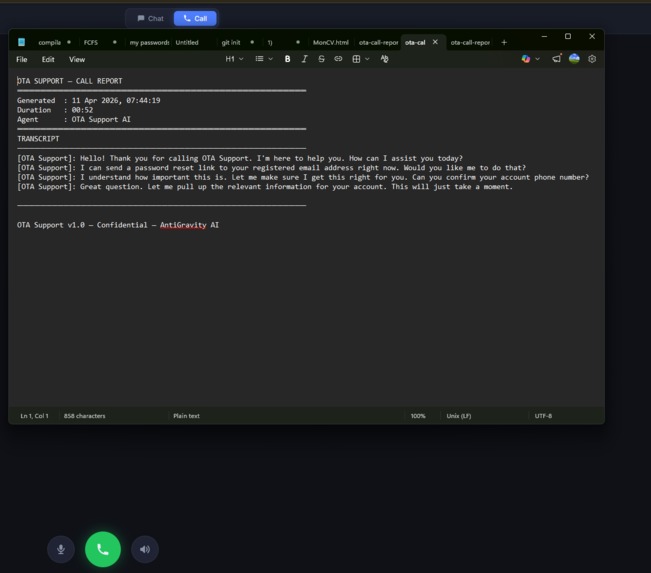This screenshot has width=651, height=573.
Task: Click the 858 characters status entry
Action: 84,416
